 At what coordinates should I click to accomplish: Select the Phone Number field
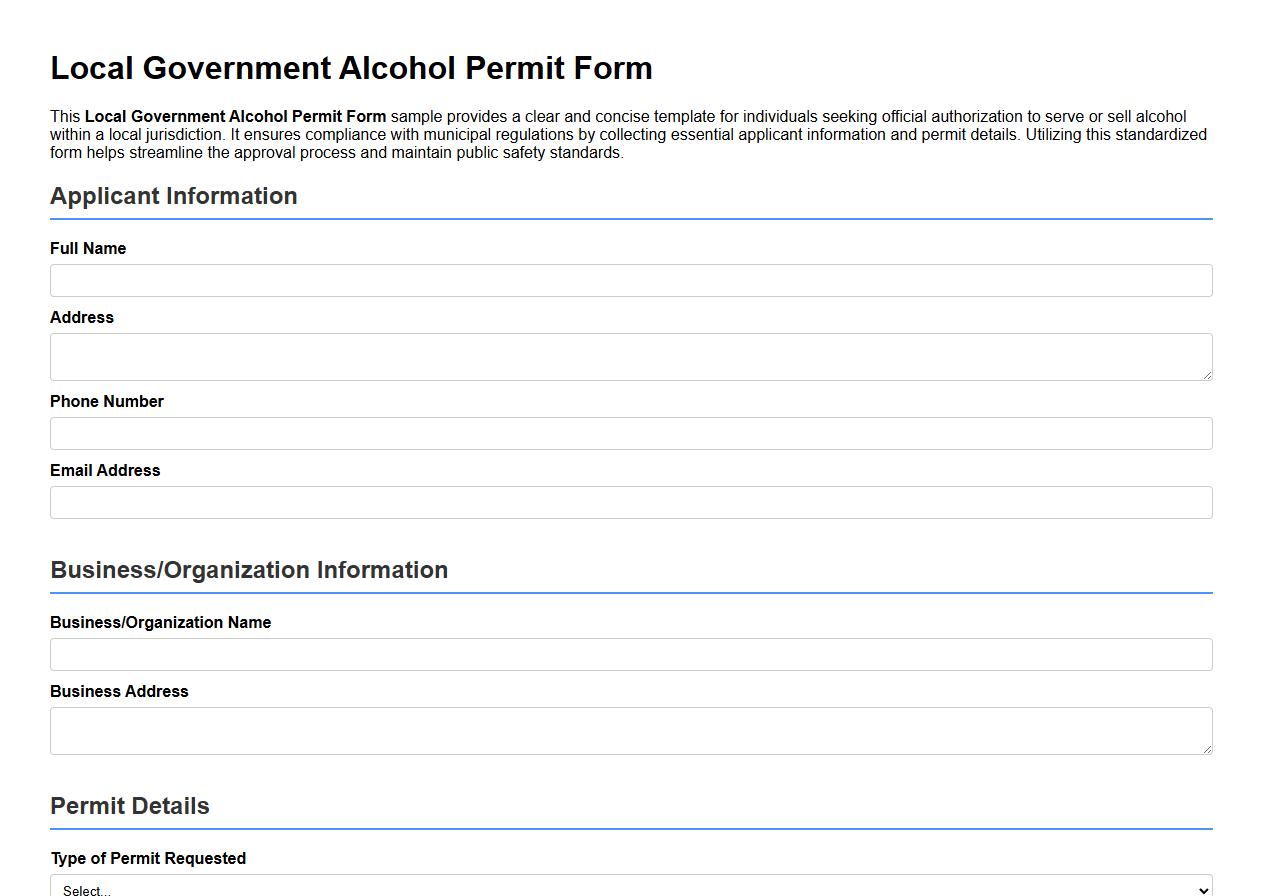[630, 433]
